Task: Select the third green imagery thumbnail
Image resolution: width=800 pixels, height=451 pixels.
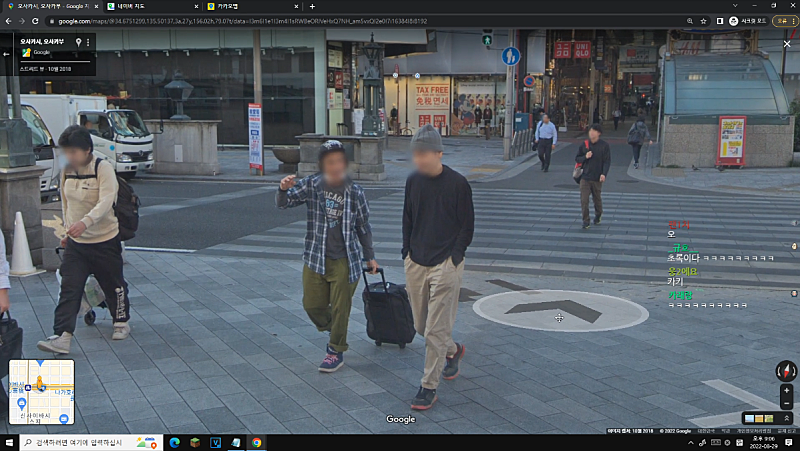Action: point(768,418)
